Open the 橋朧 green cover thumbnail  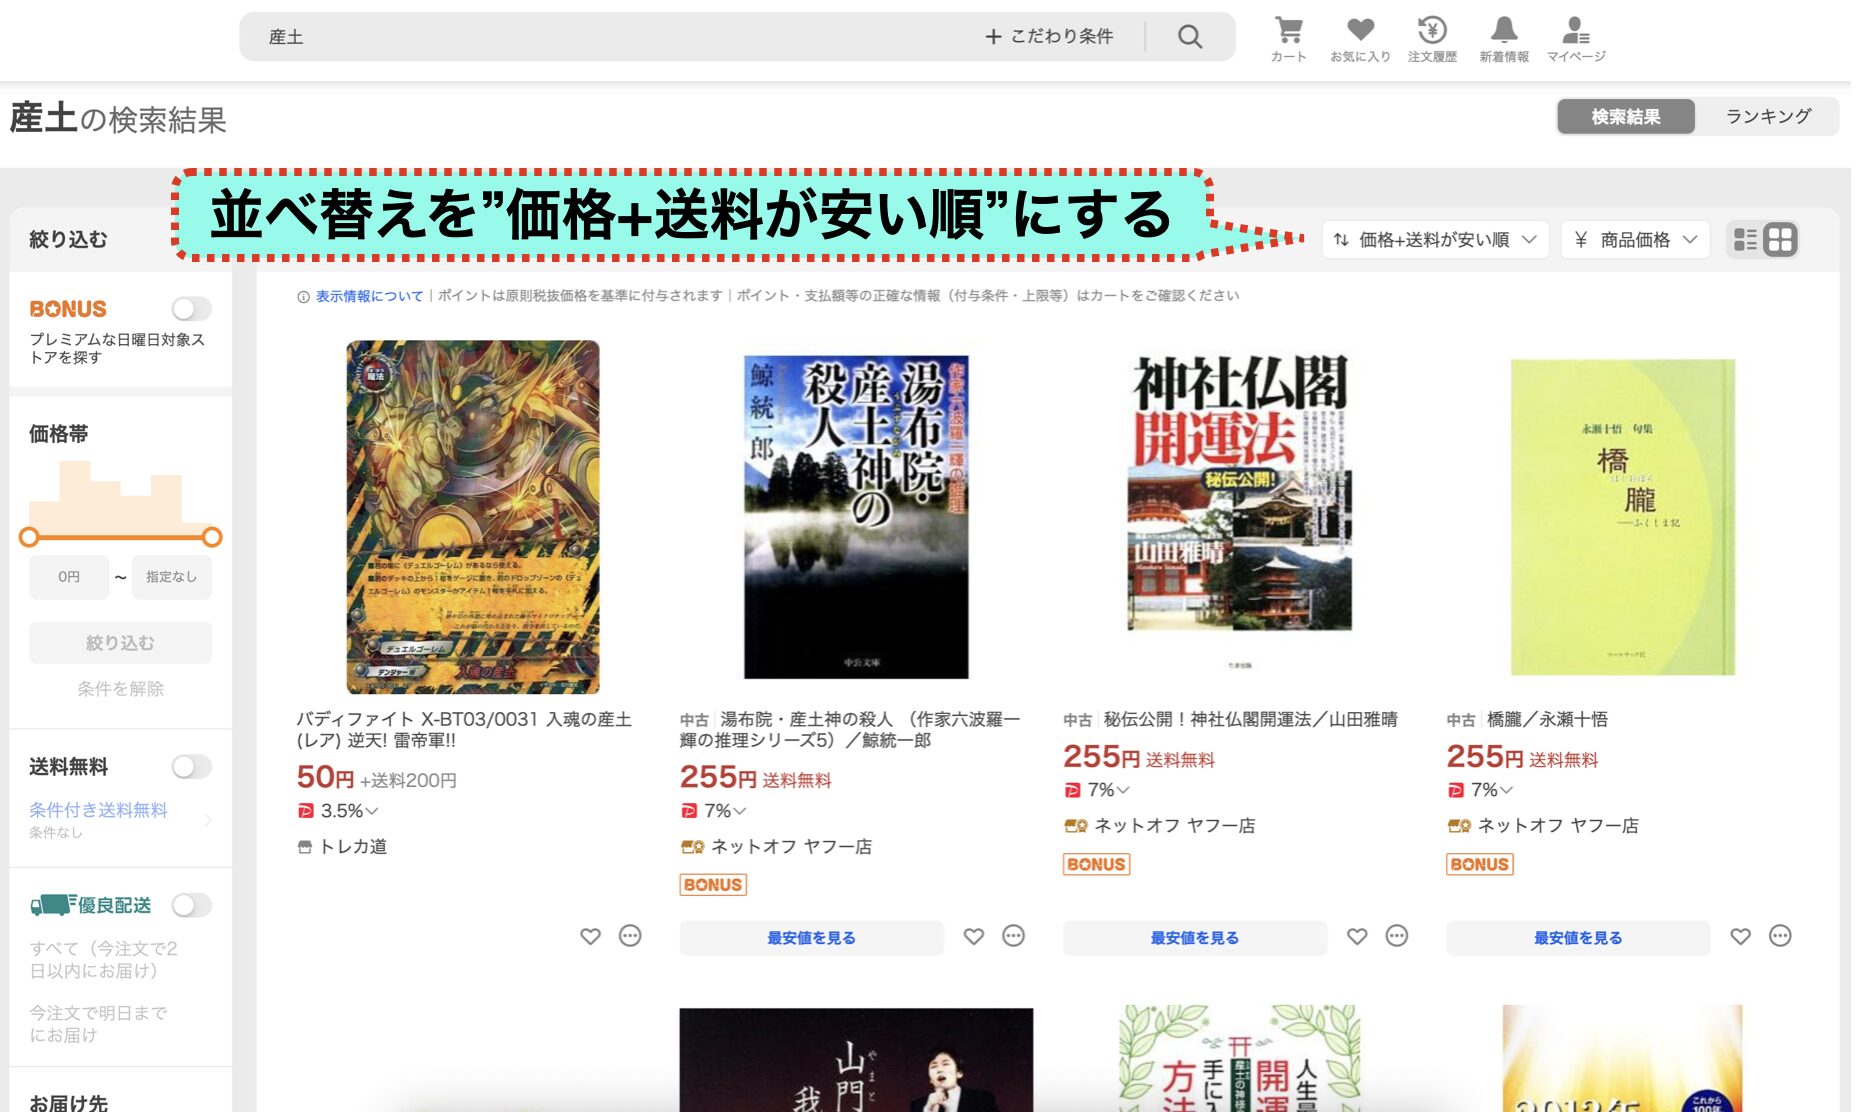(1622, 517)
